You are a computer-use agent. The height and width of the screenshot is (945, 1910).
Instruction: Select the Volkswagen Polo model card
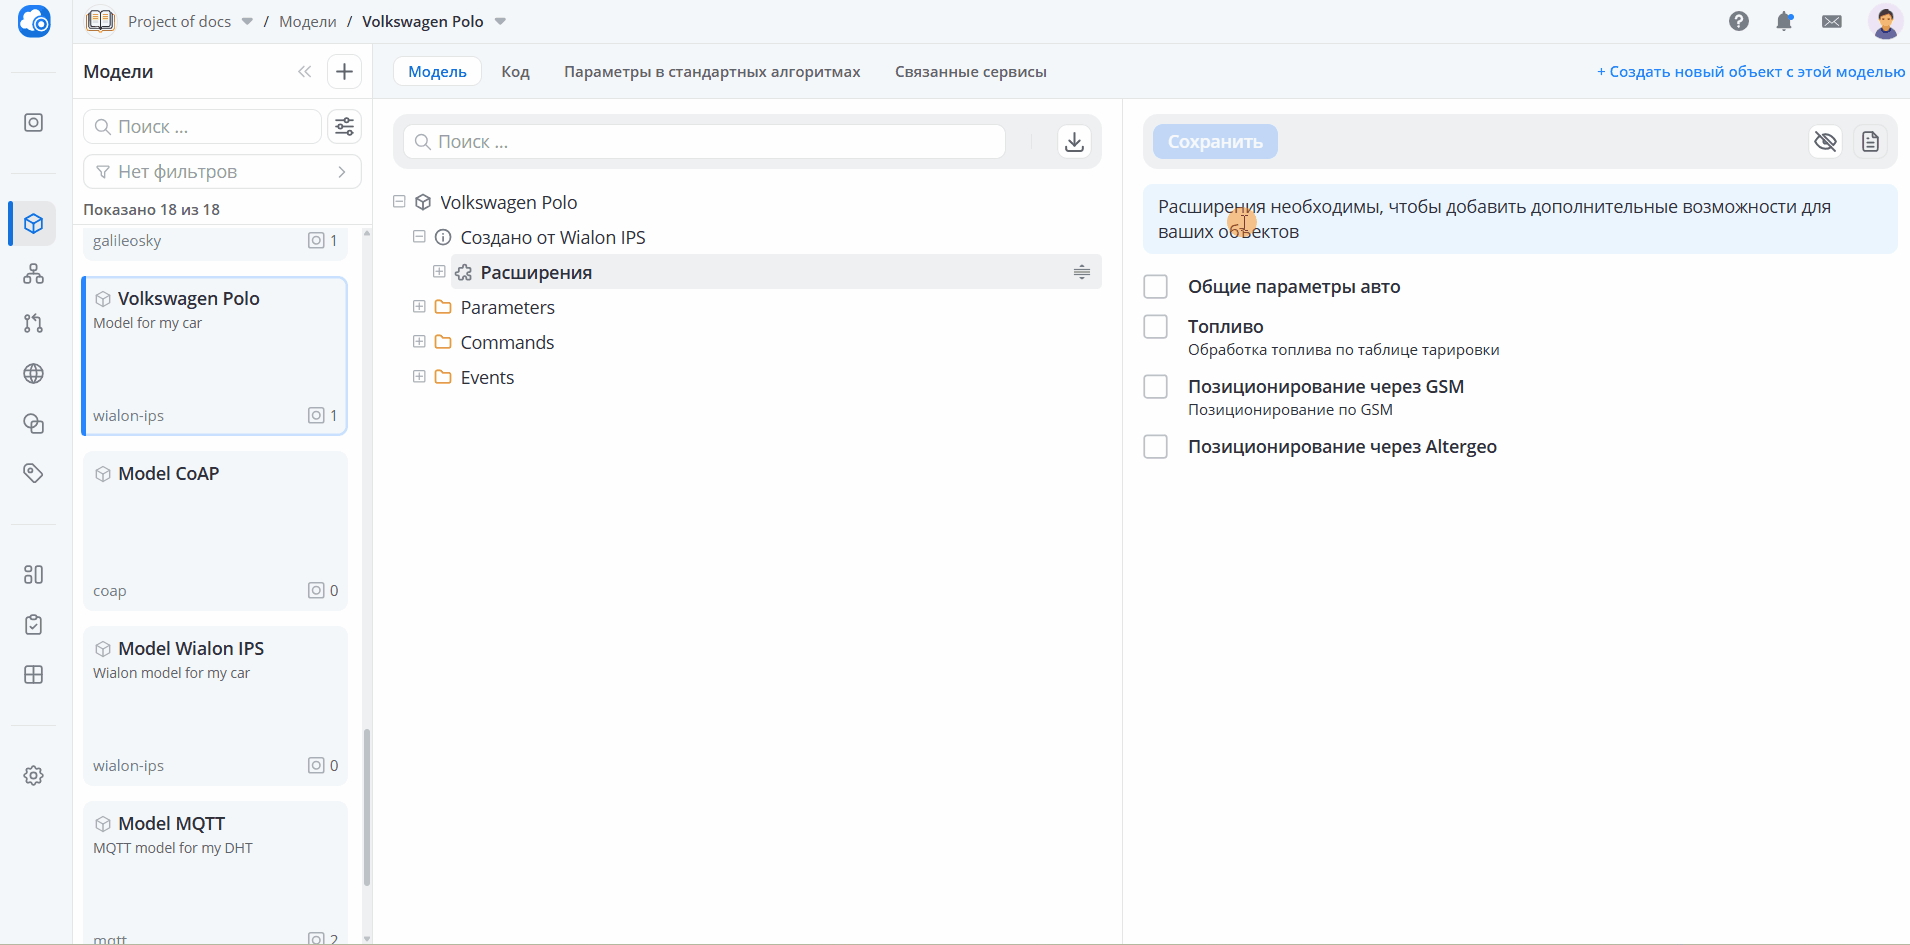coord(215,356)
